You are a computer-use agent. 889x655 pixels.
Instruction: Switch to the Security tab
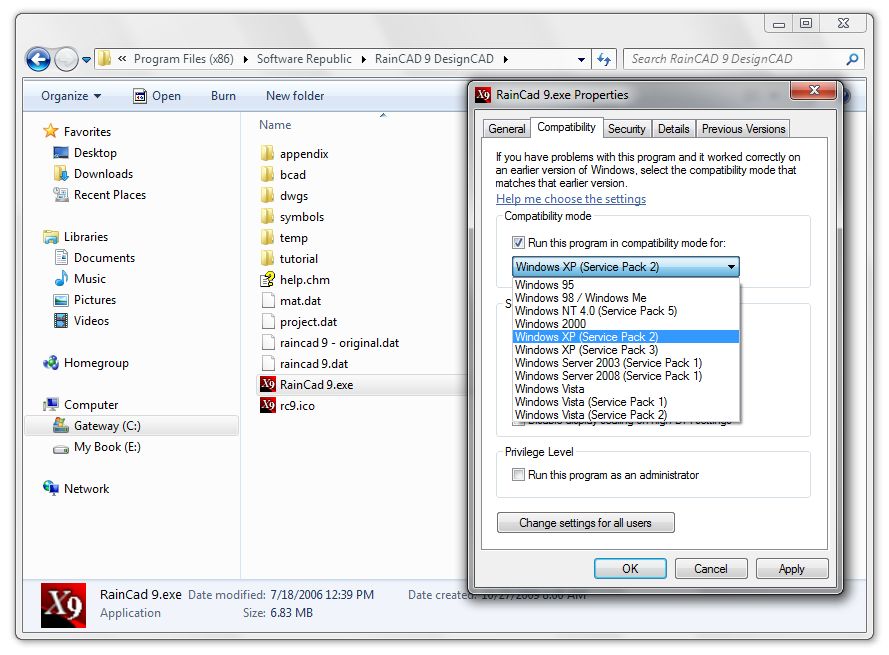pyautogui.click(x=626, y=129)
